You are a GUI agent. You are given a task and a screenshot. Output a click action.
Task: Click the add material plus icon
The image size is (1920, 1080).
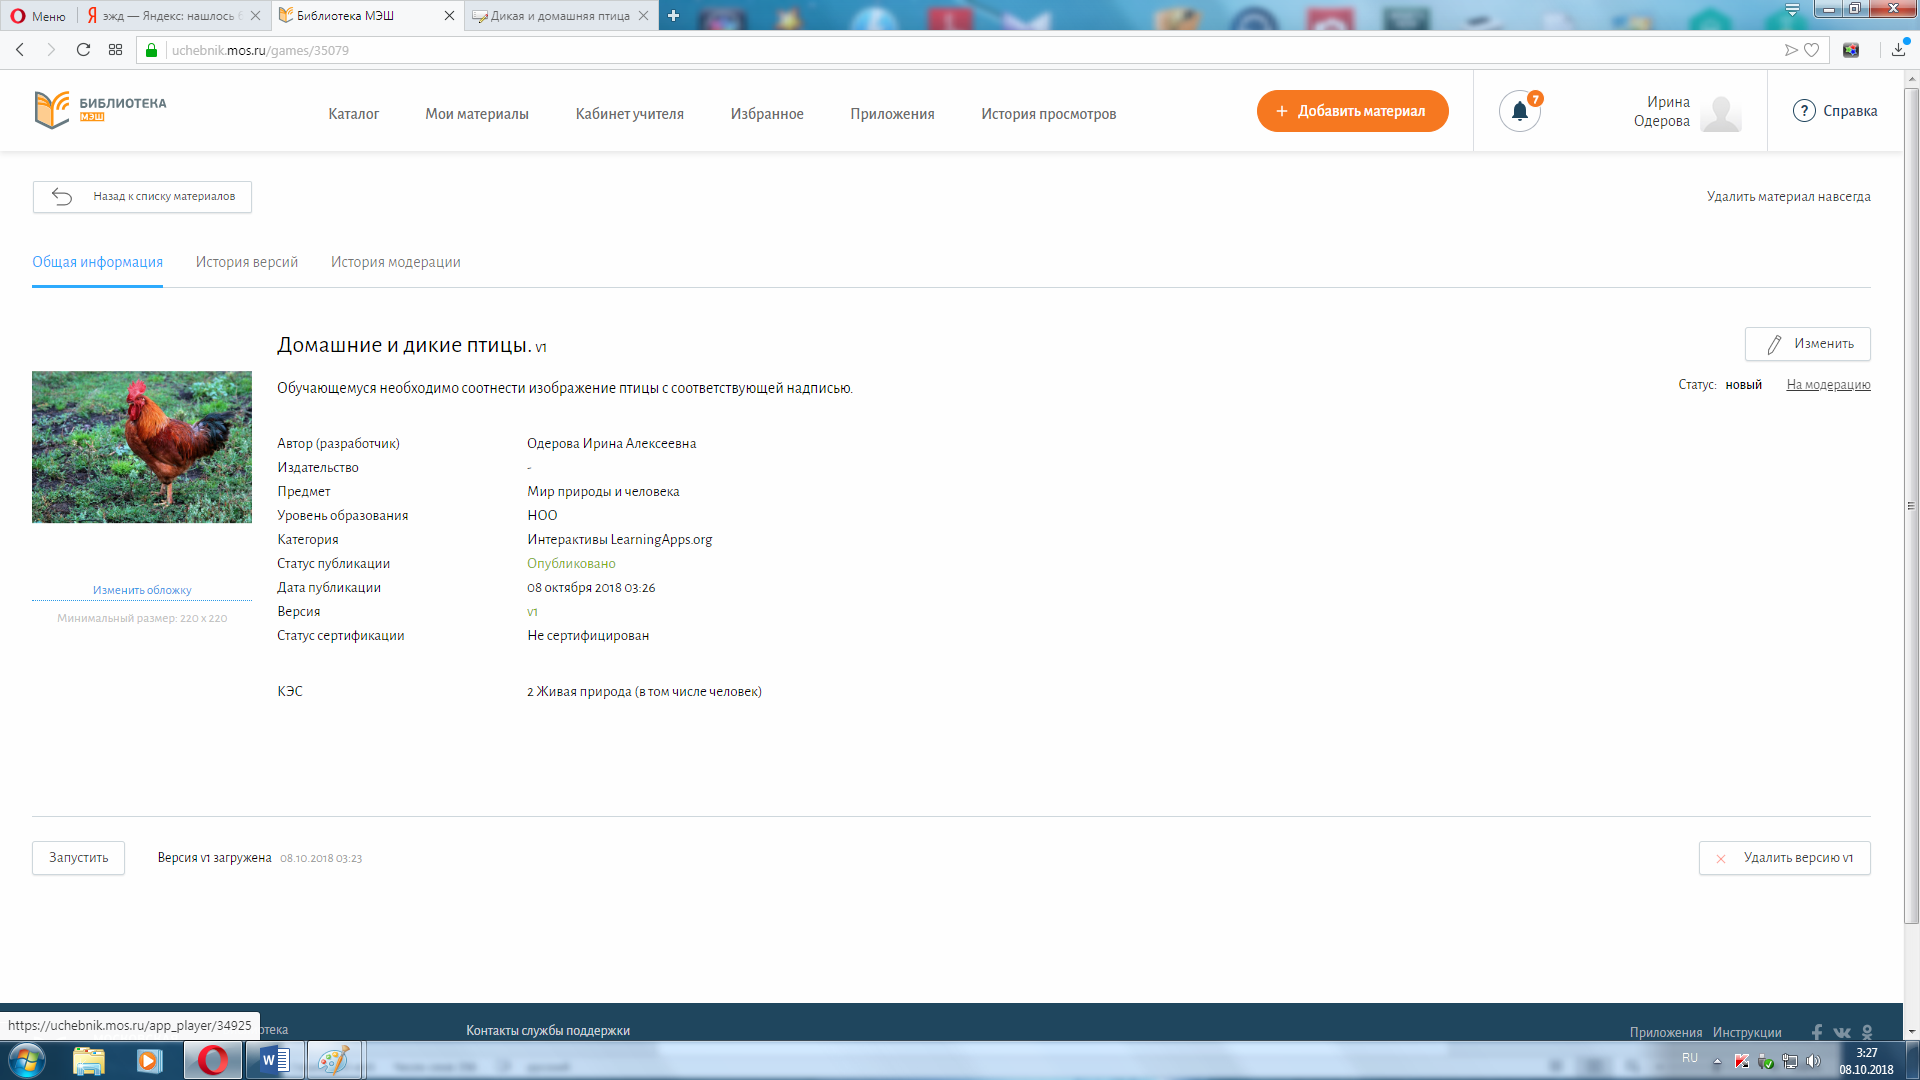click(x=1278, y=111)
